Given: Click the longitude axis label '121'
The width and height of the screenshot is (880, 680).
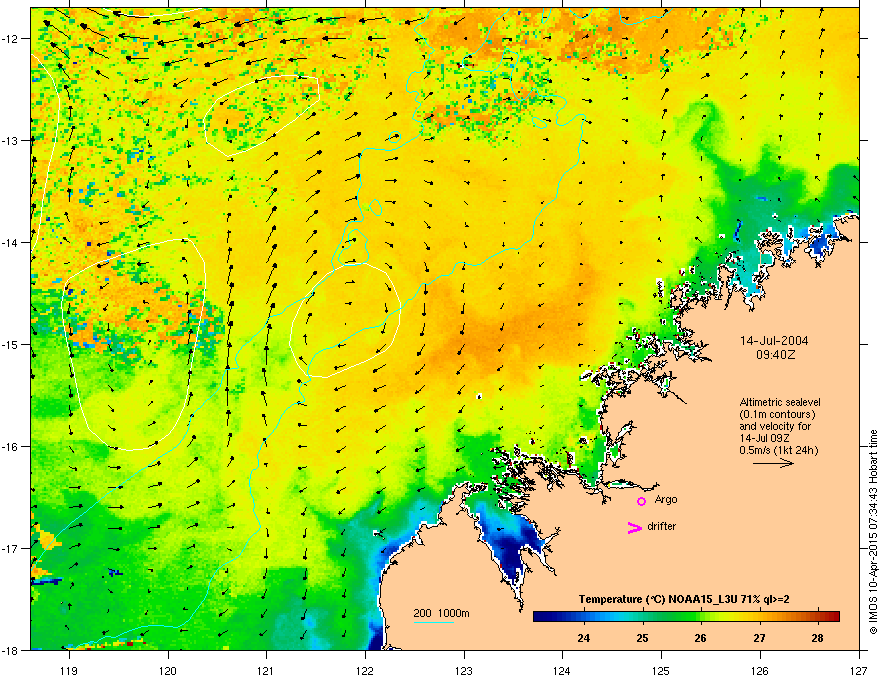Looking at the screenshot, I should [x=267, y=670].
